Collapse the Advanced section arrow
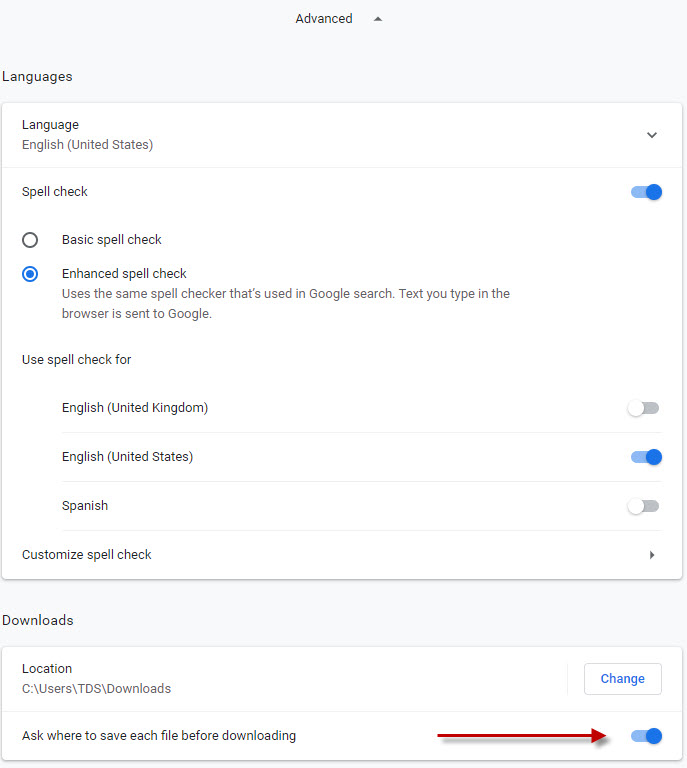Viewport: 687px width, 768px height. [378, 19]
